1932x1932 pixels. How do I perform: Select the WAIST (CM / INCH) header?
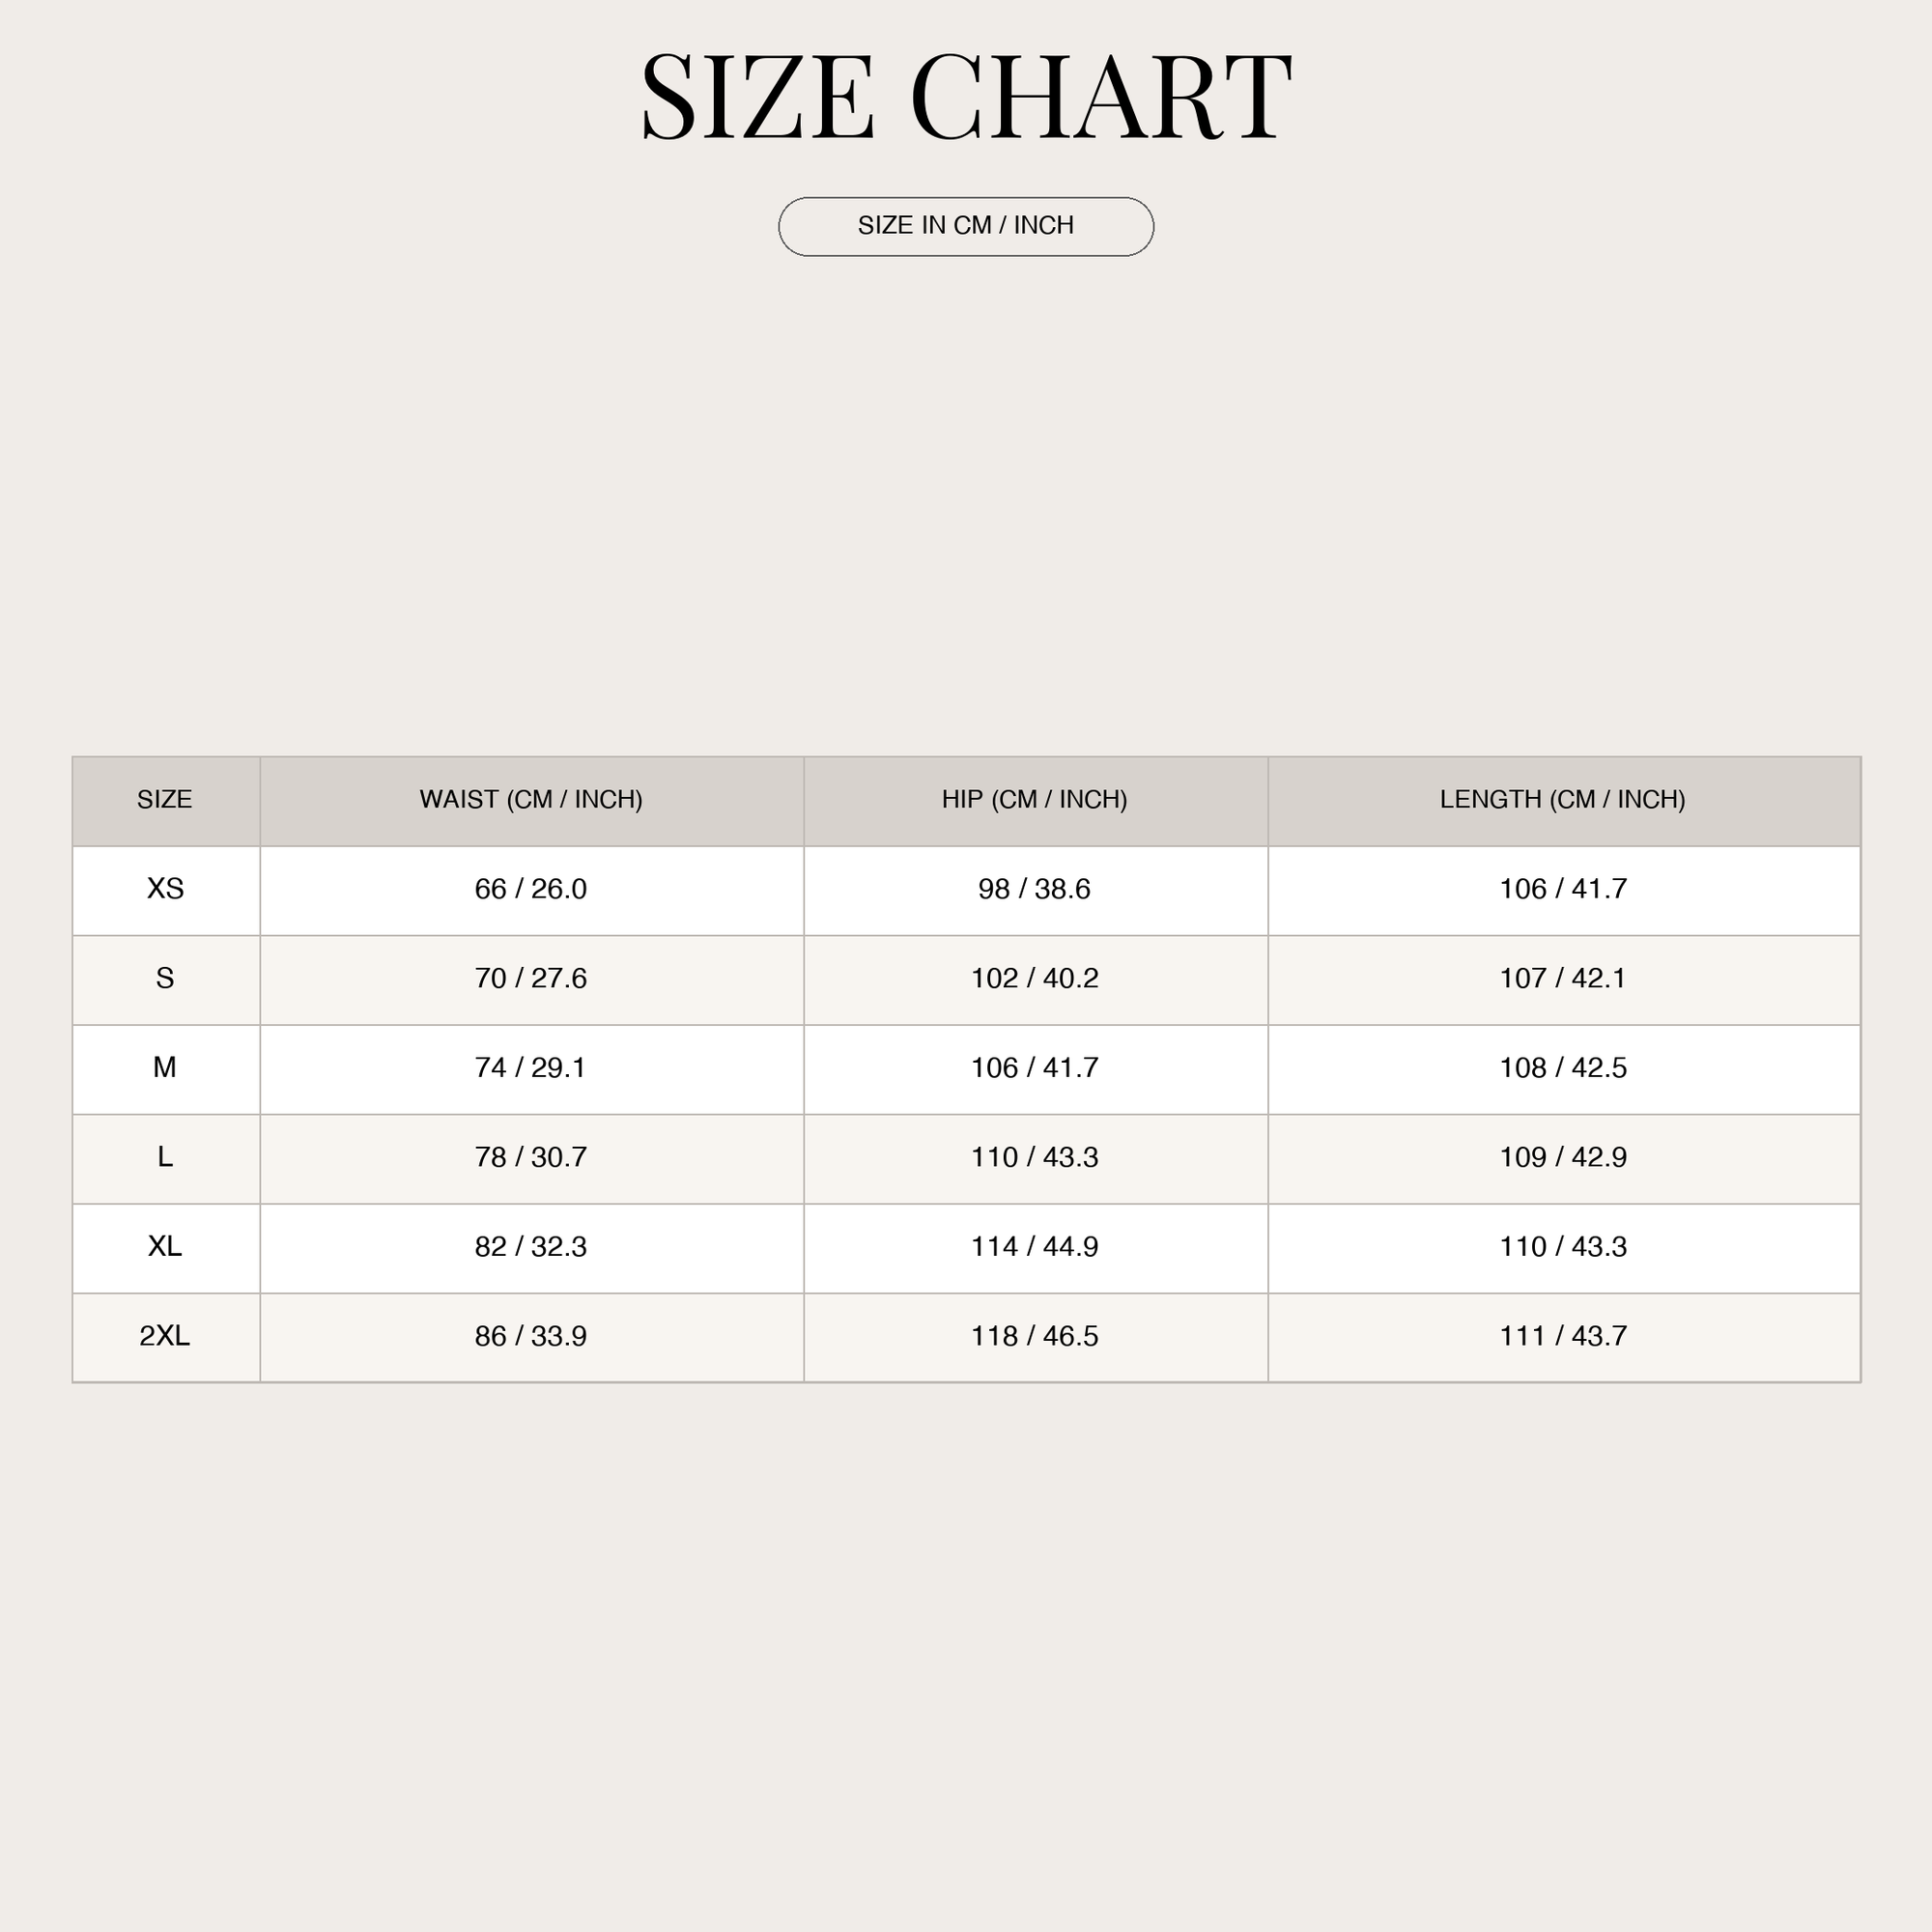[531, 800]
